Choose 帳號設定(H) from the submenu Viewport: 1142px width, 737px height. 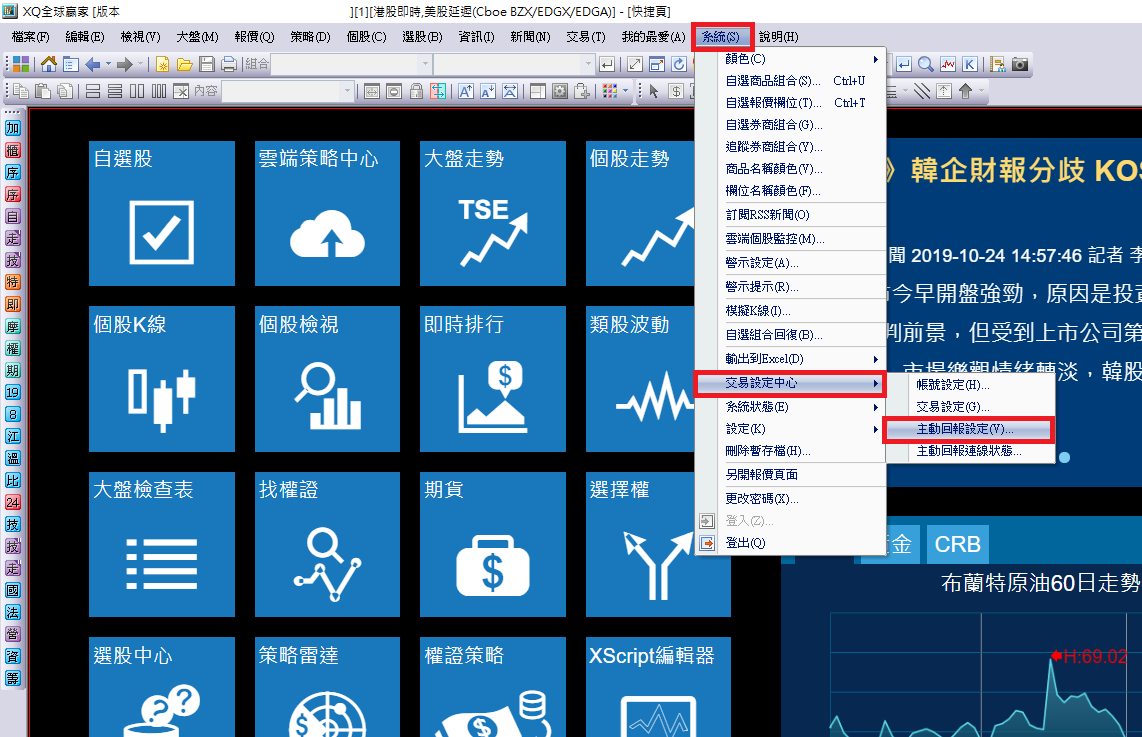coord(953,385)
